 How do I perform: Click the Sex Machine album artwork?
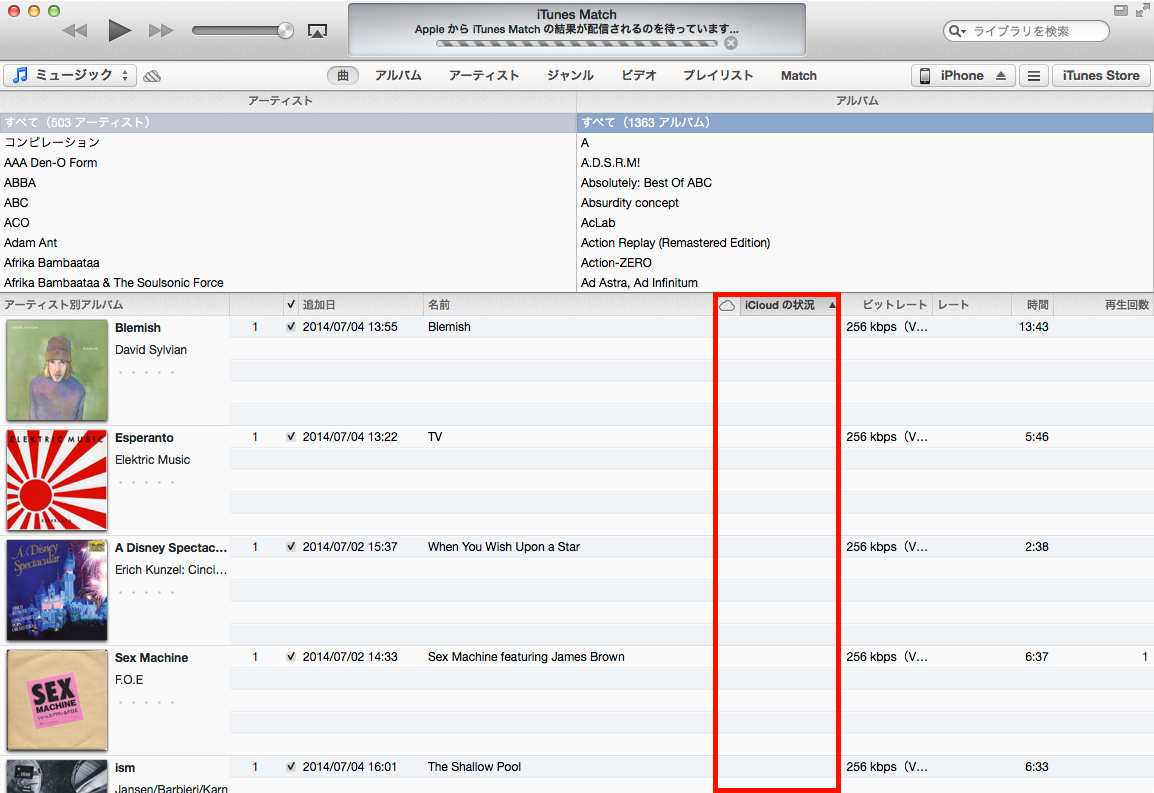pos(57,700)
